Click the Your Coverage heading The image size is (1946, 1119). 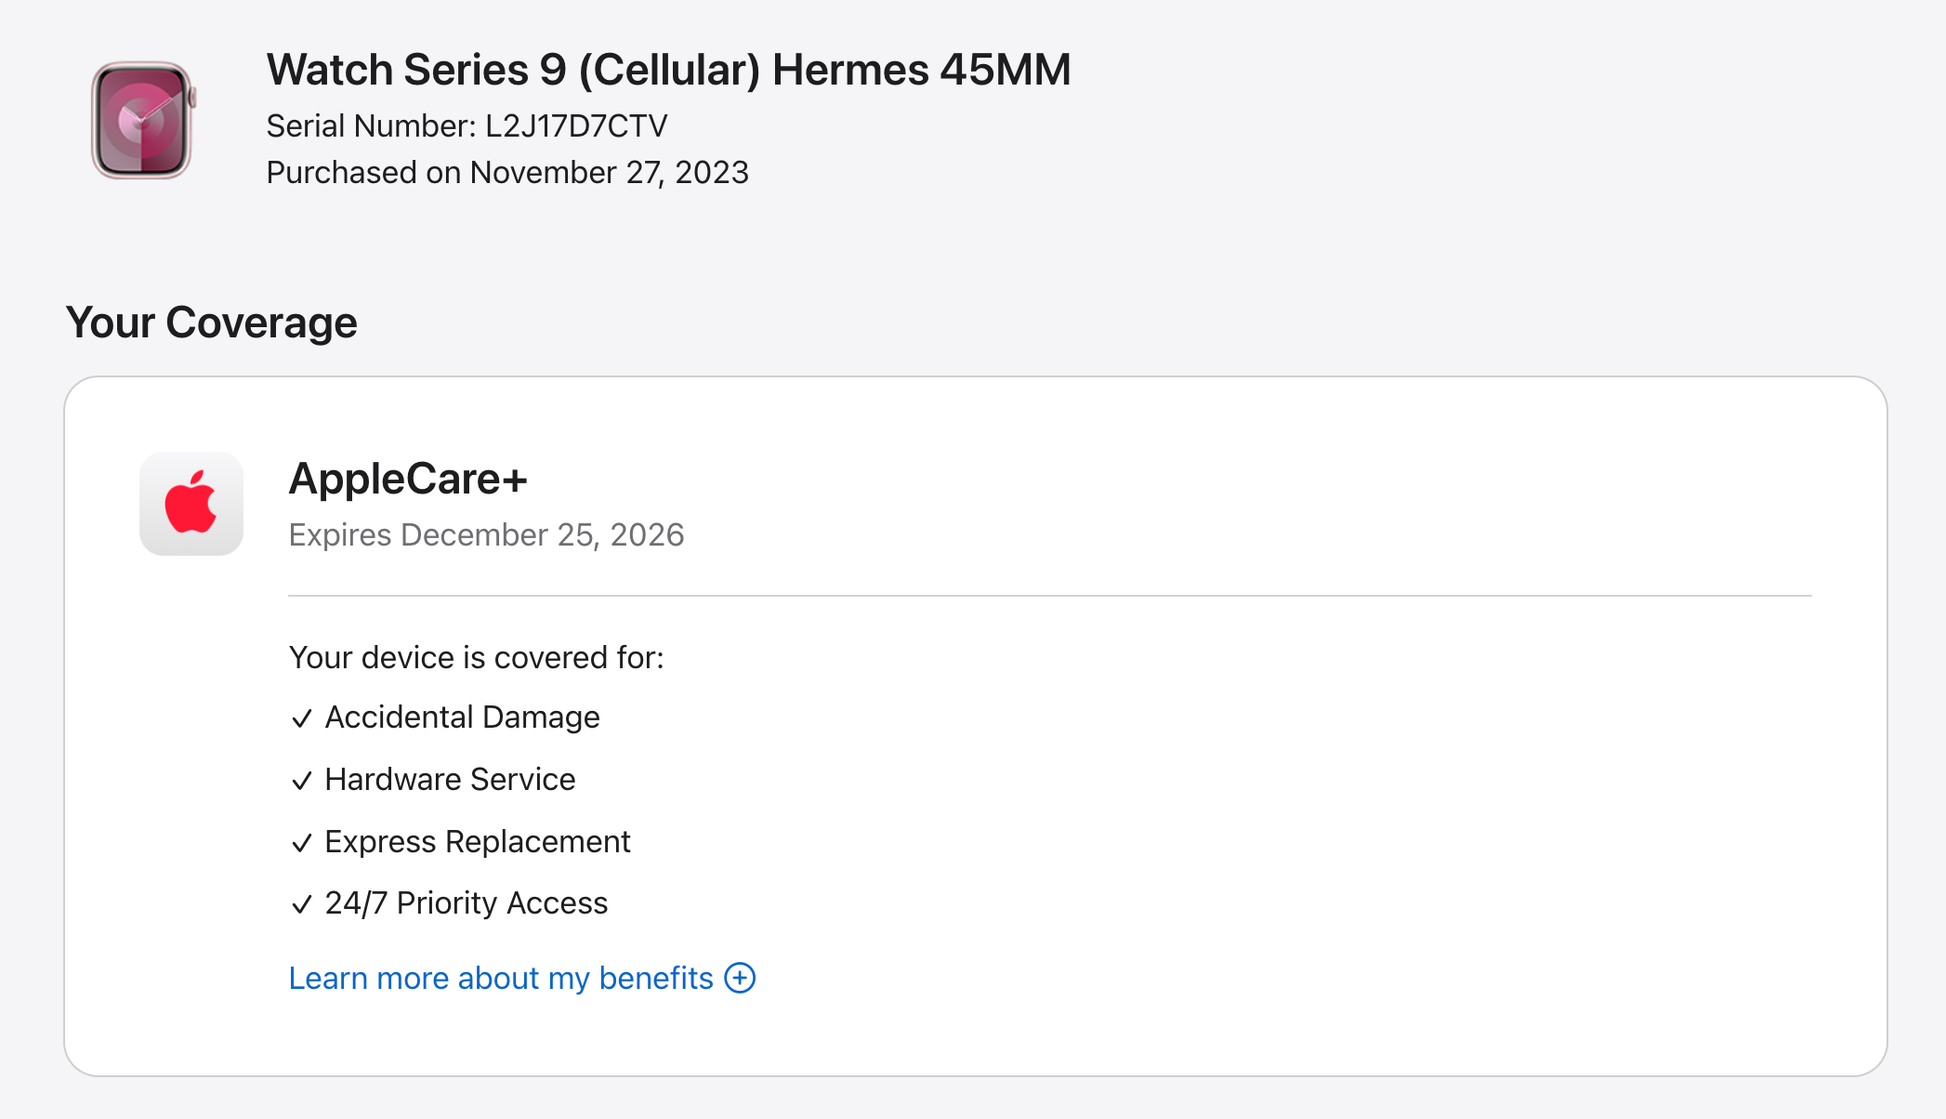211,322
